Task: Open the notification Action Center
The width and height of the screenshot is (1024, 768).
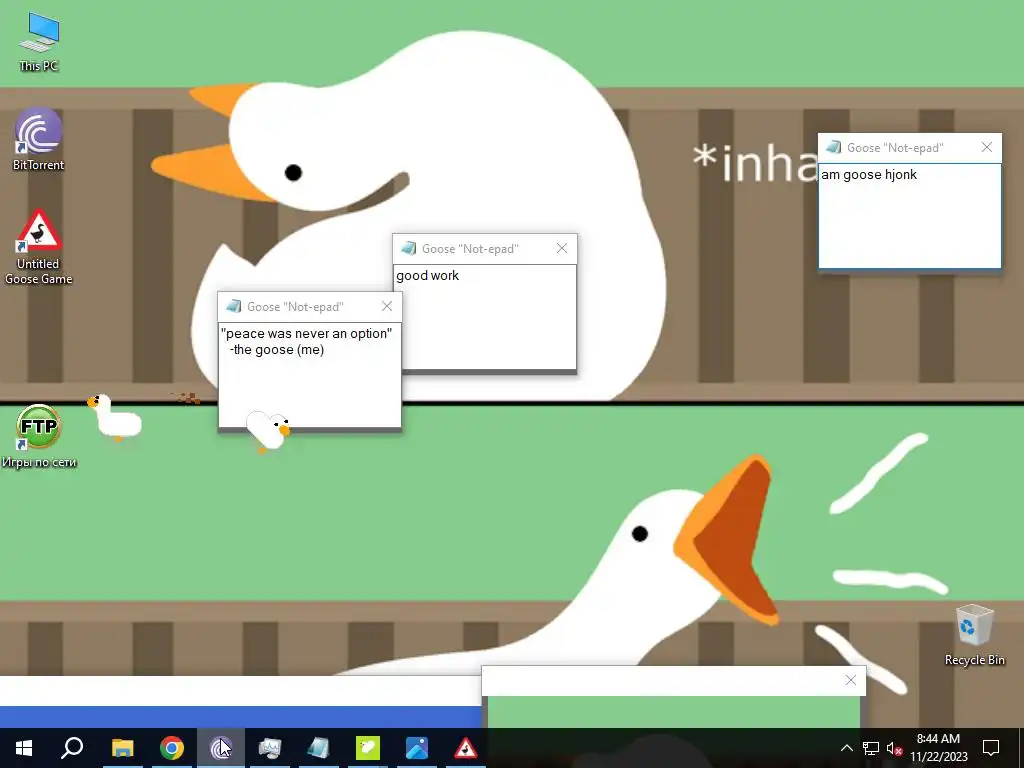Action: pyautogui.click(x=991, y=748)
